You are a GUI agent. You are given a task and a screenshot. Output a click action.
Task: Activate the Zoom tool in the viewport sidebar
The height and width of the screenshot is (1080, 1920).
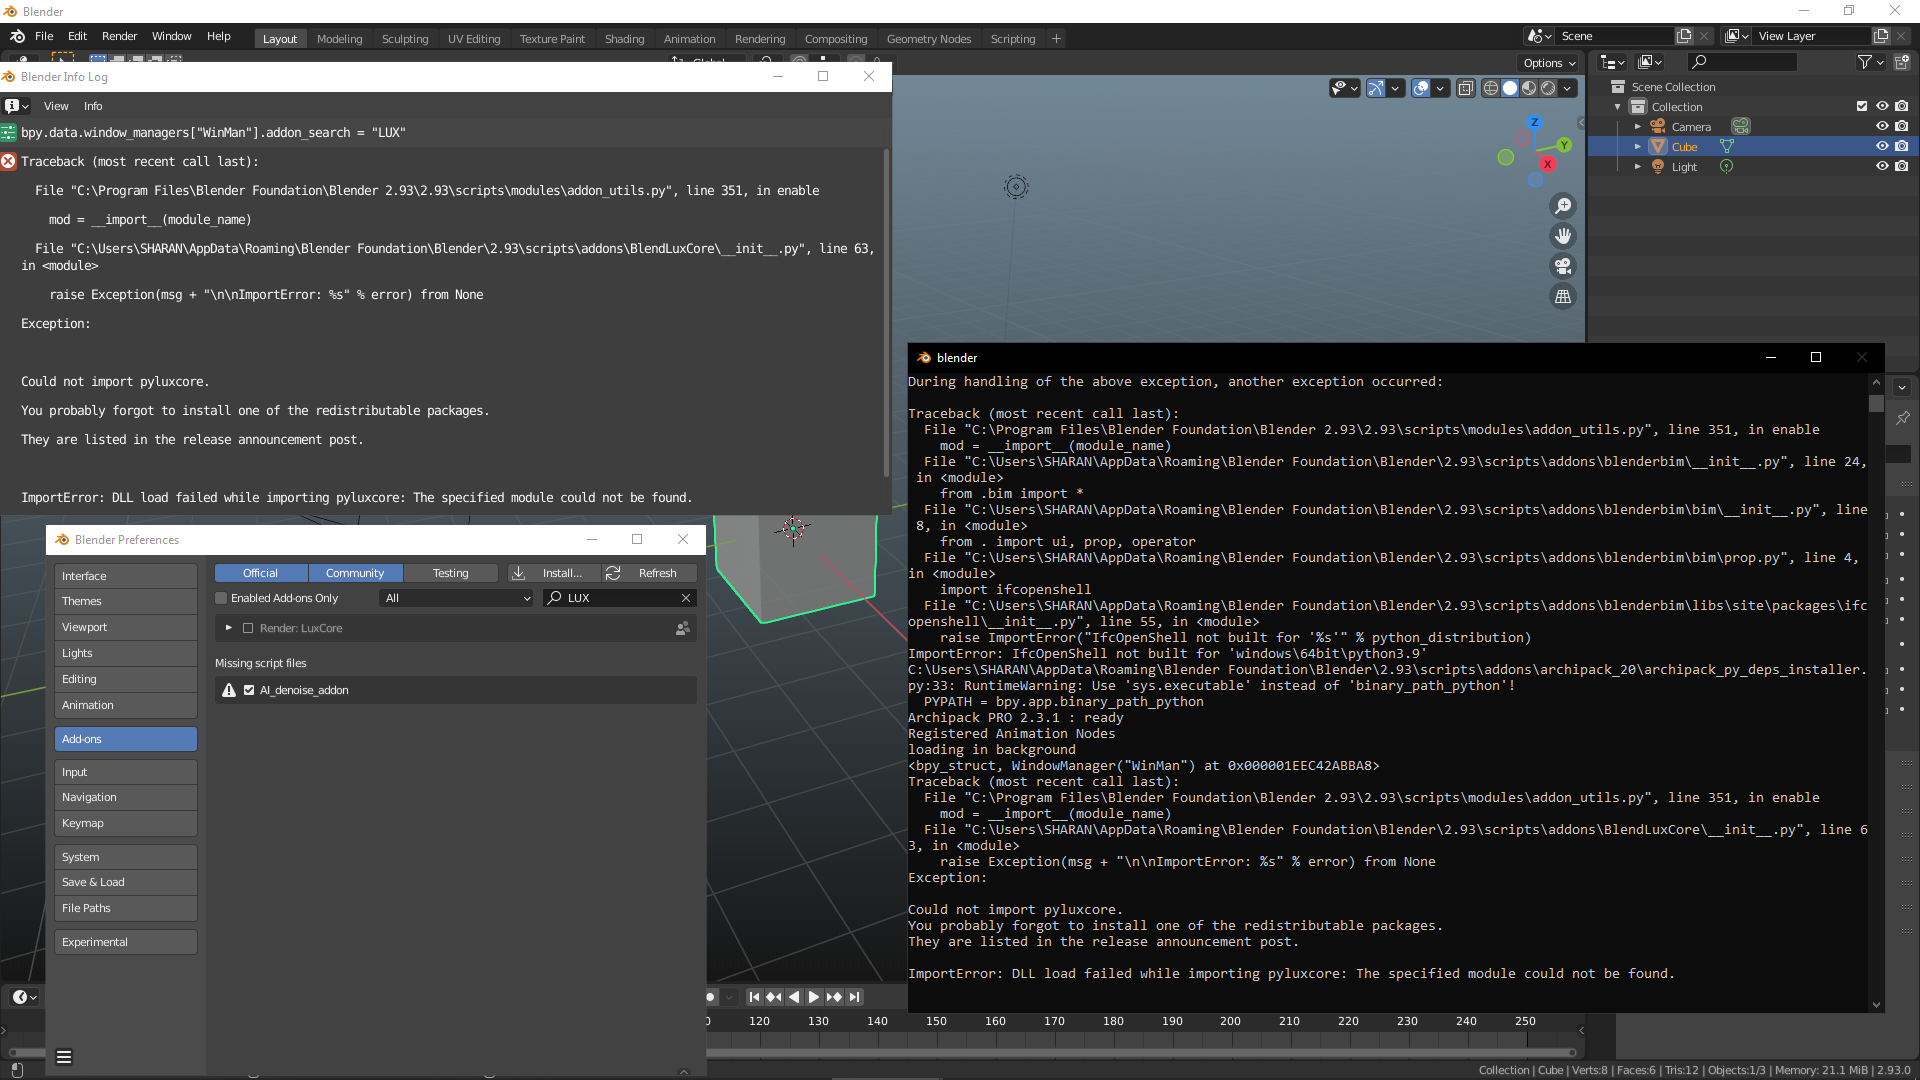coord(1564,206)
